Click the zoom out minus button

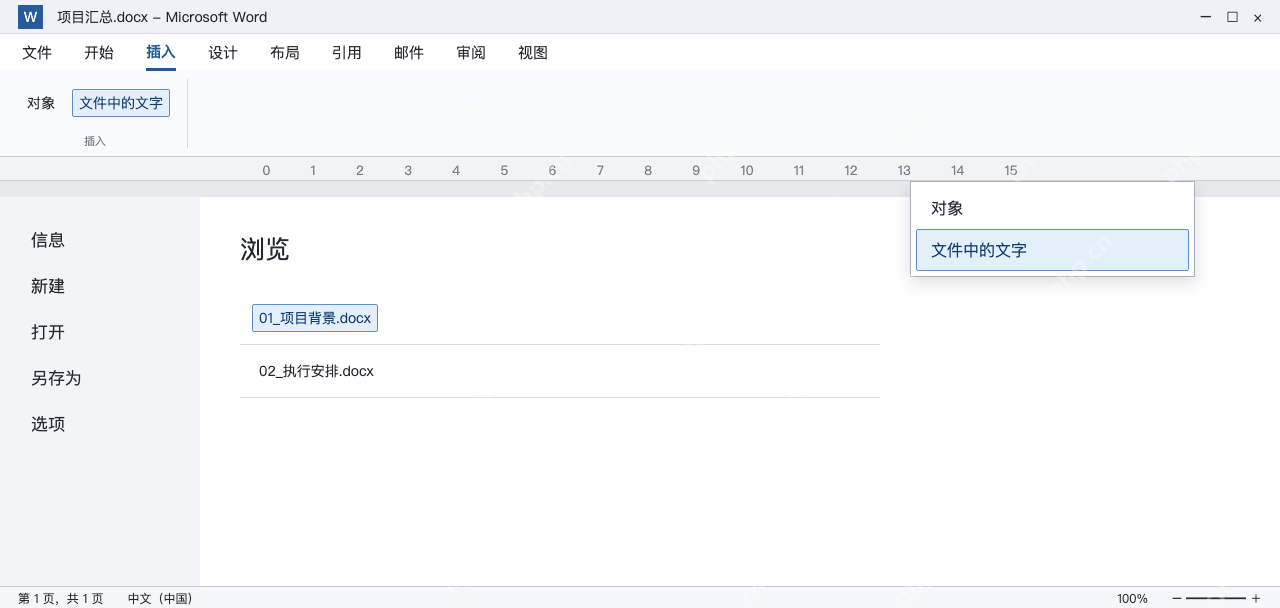pyautogui.click(x=1177, y=599)
